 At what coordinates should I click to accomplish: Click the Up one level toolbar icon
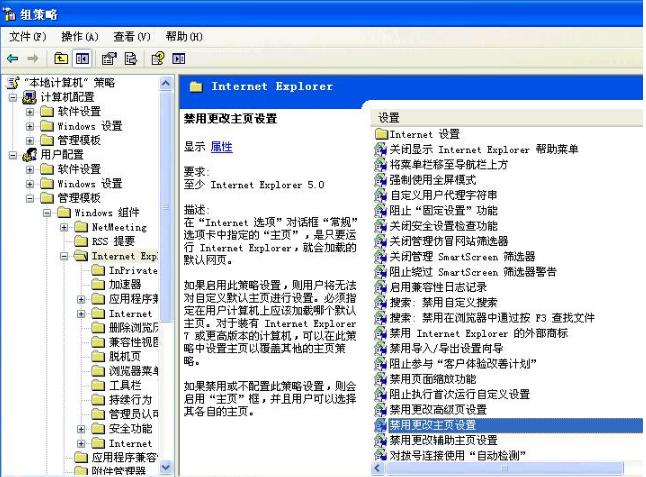pos(61,58)
